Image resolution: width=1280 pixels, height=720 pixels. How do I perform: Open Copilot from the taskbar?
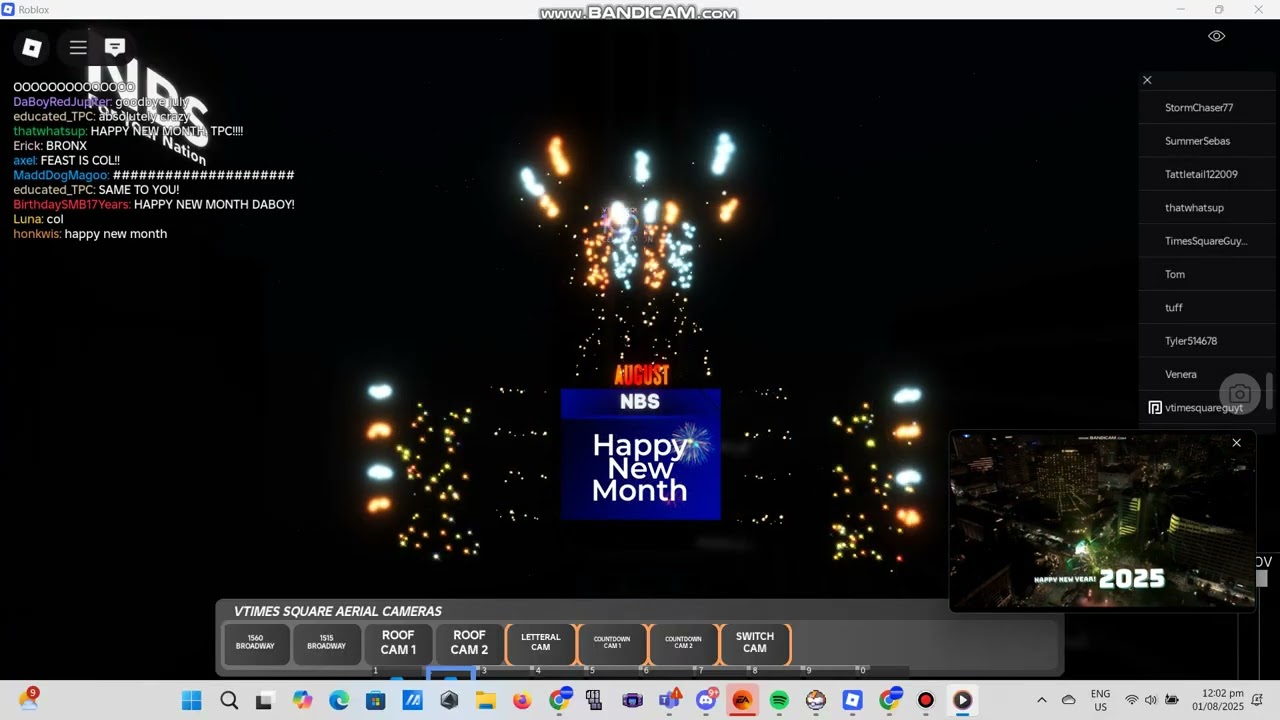click(x=302, y=700)
